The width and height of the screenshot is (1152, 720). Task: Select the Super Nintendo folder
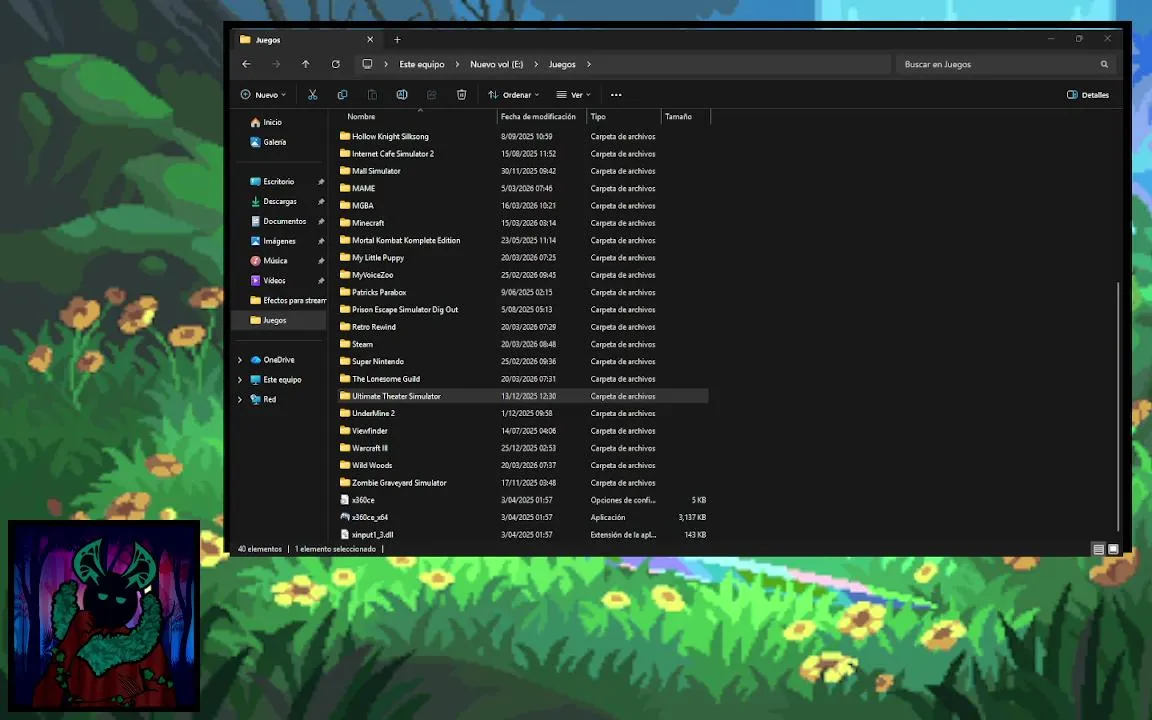[x=378, y=362]
